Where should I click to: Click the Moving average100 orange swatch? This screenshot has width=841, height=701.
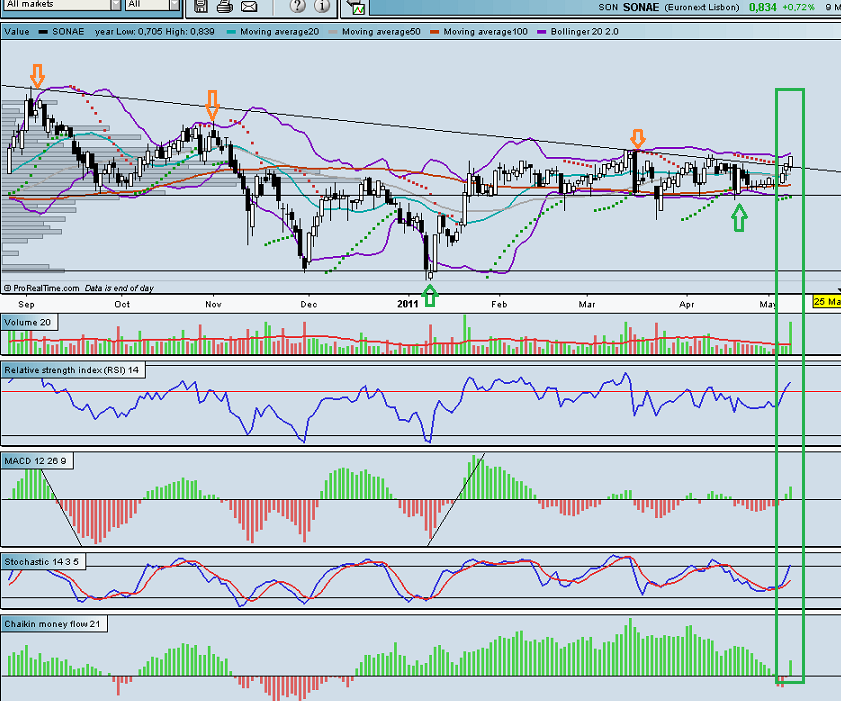click(434, 32)
